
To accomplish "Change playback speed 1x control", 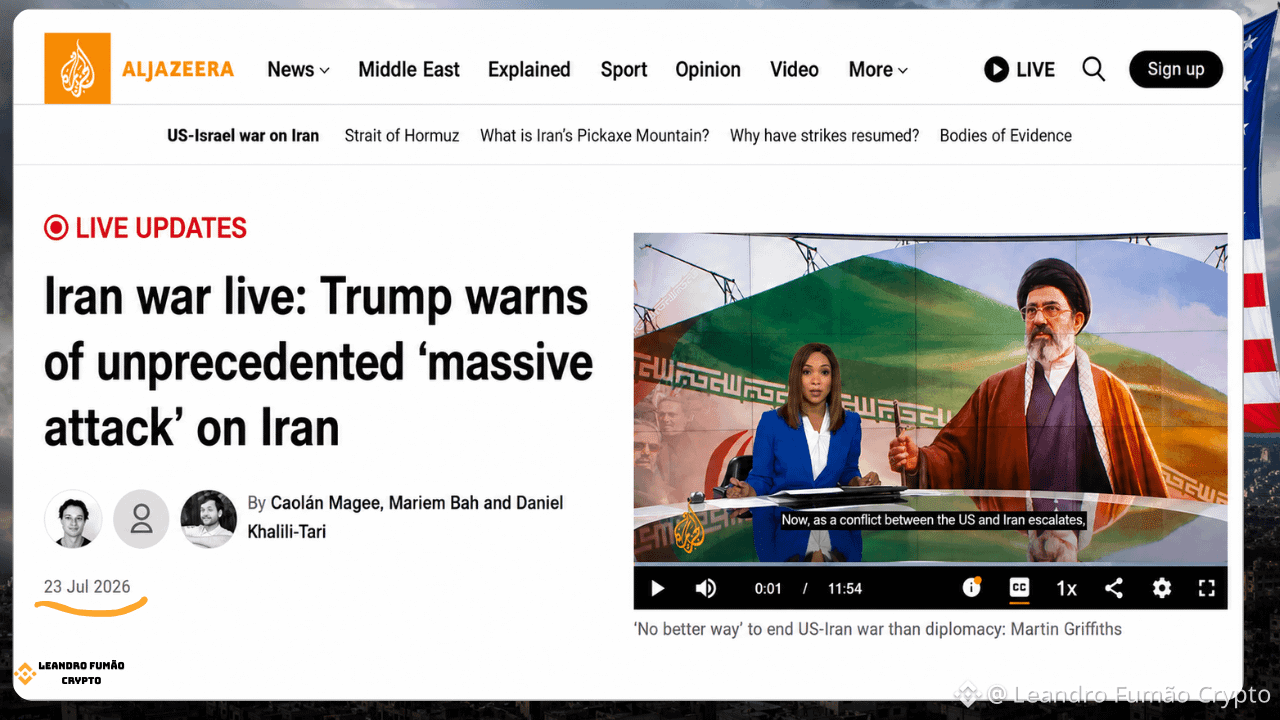I will click(1067, 588).
